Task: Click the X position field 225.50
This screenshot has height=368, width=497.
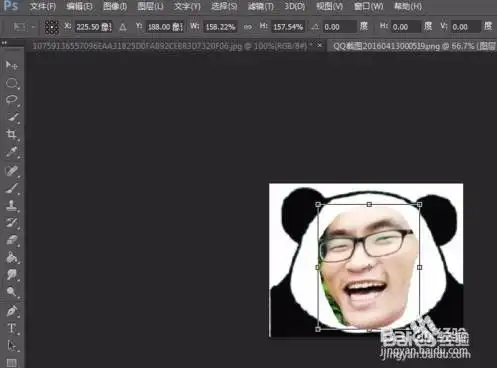Action: click(93, 27)
